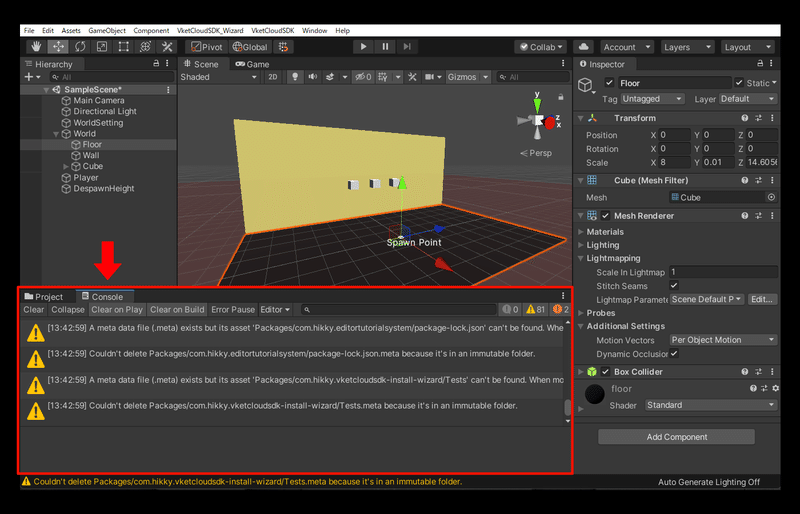
Task: Open the Layers dropdown in toolbar
Action: 687,47
